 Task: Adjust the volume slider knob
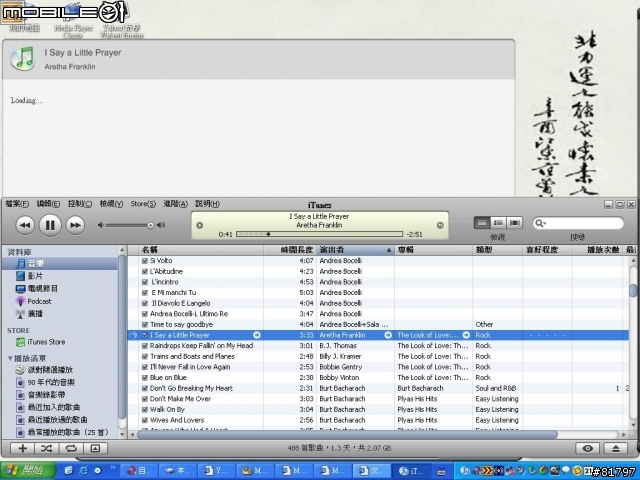pos(151,225)
